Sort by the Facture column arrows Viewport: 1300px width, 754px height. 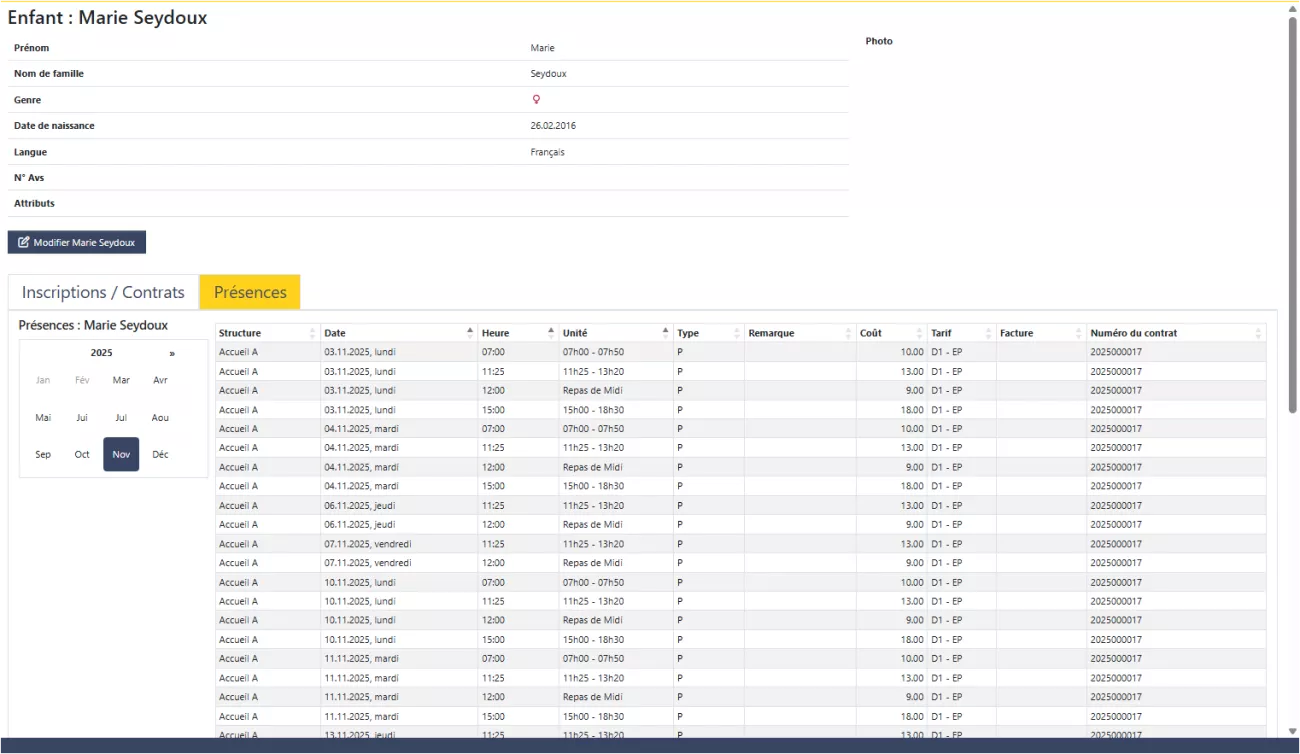tap(1078, 333)
